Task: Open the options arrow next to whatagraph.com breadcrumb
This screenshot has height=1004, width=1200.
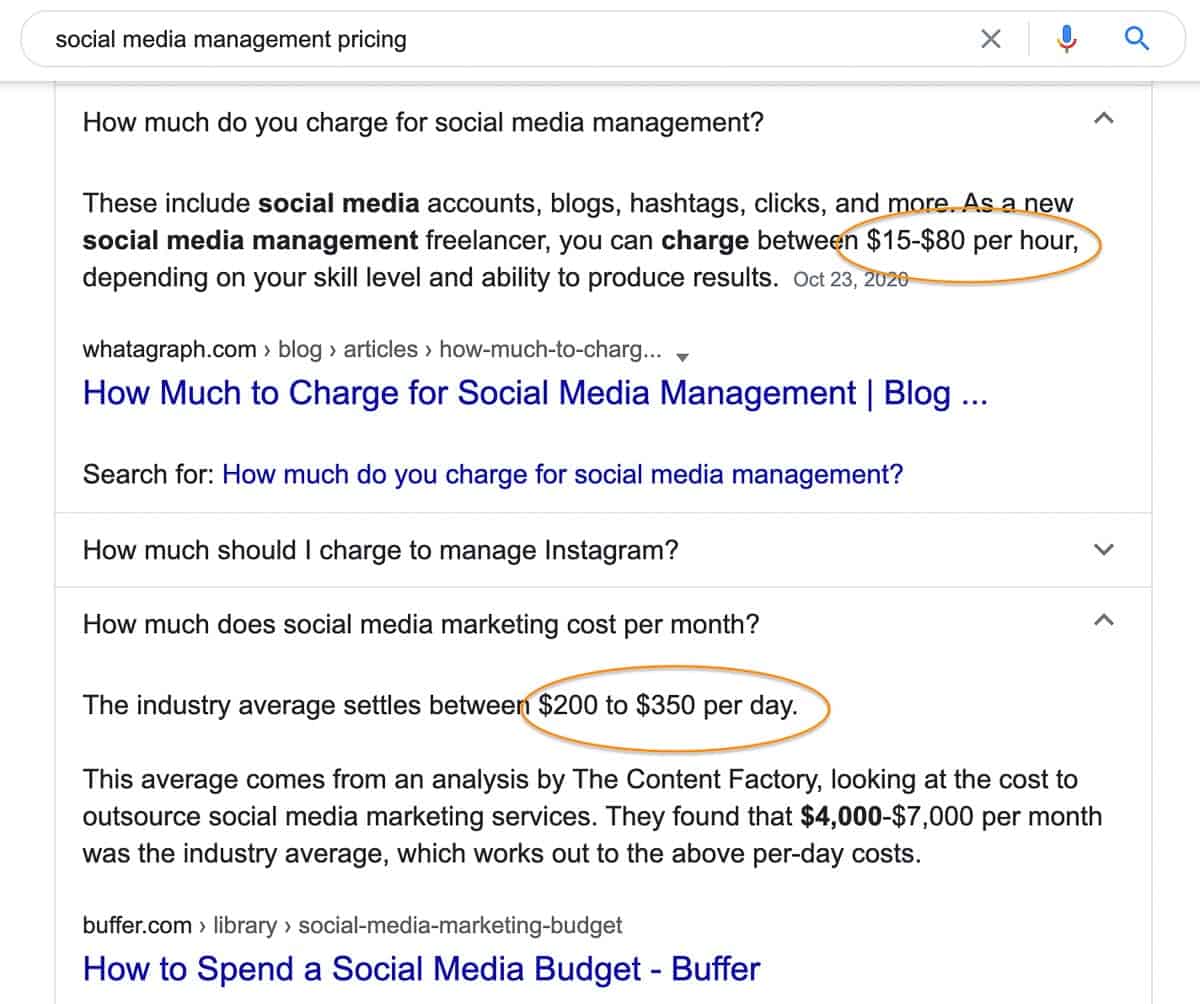Action: (684, 356)
